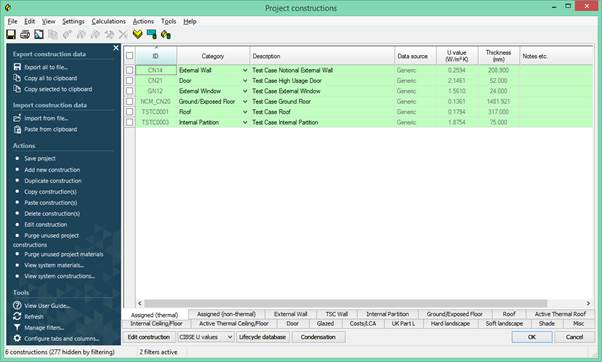Click the Condensation button

pyautogui.click(x=318, y=337)
